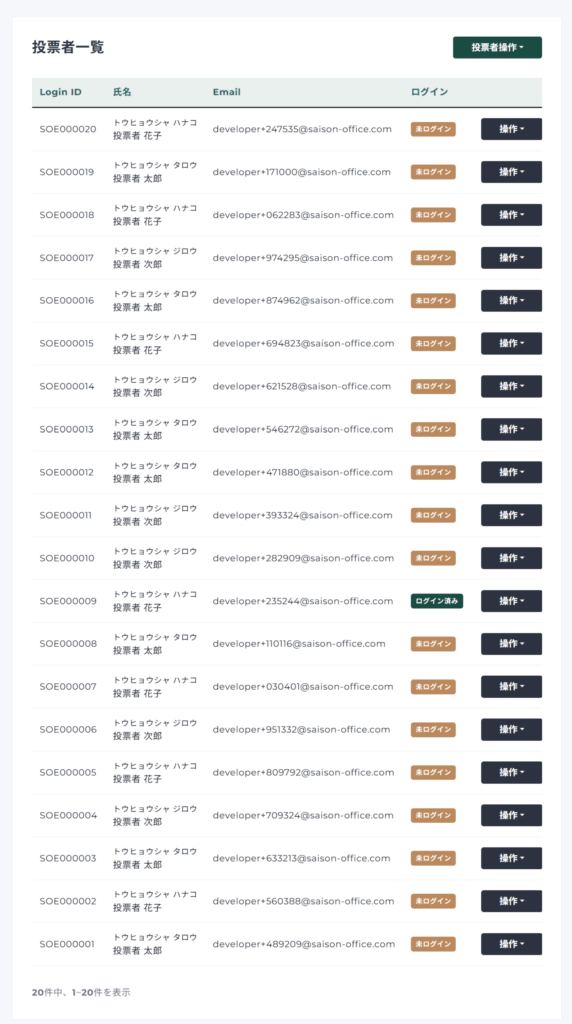Click the 氏名 column header
This screenshot has height=1024, width=572.
click(x=122, y=92)
